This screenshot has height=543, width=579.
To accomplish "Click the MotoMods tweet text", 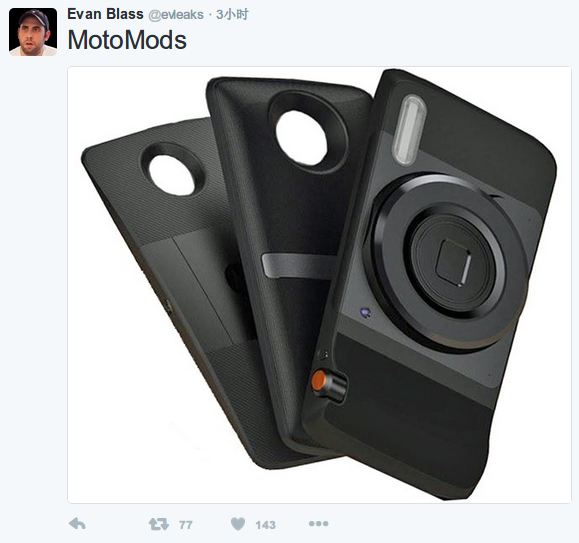I will click(127, 39).
